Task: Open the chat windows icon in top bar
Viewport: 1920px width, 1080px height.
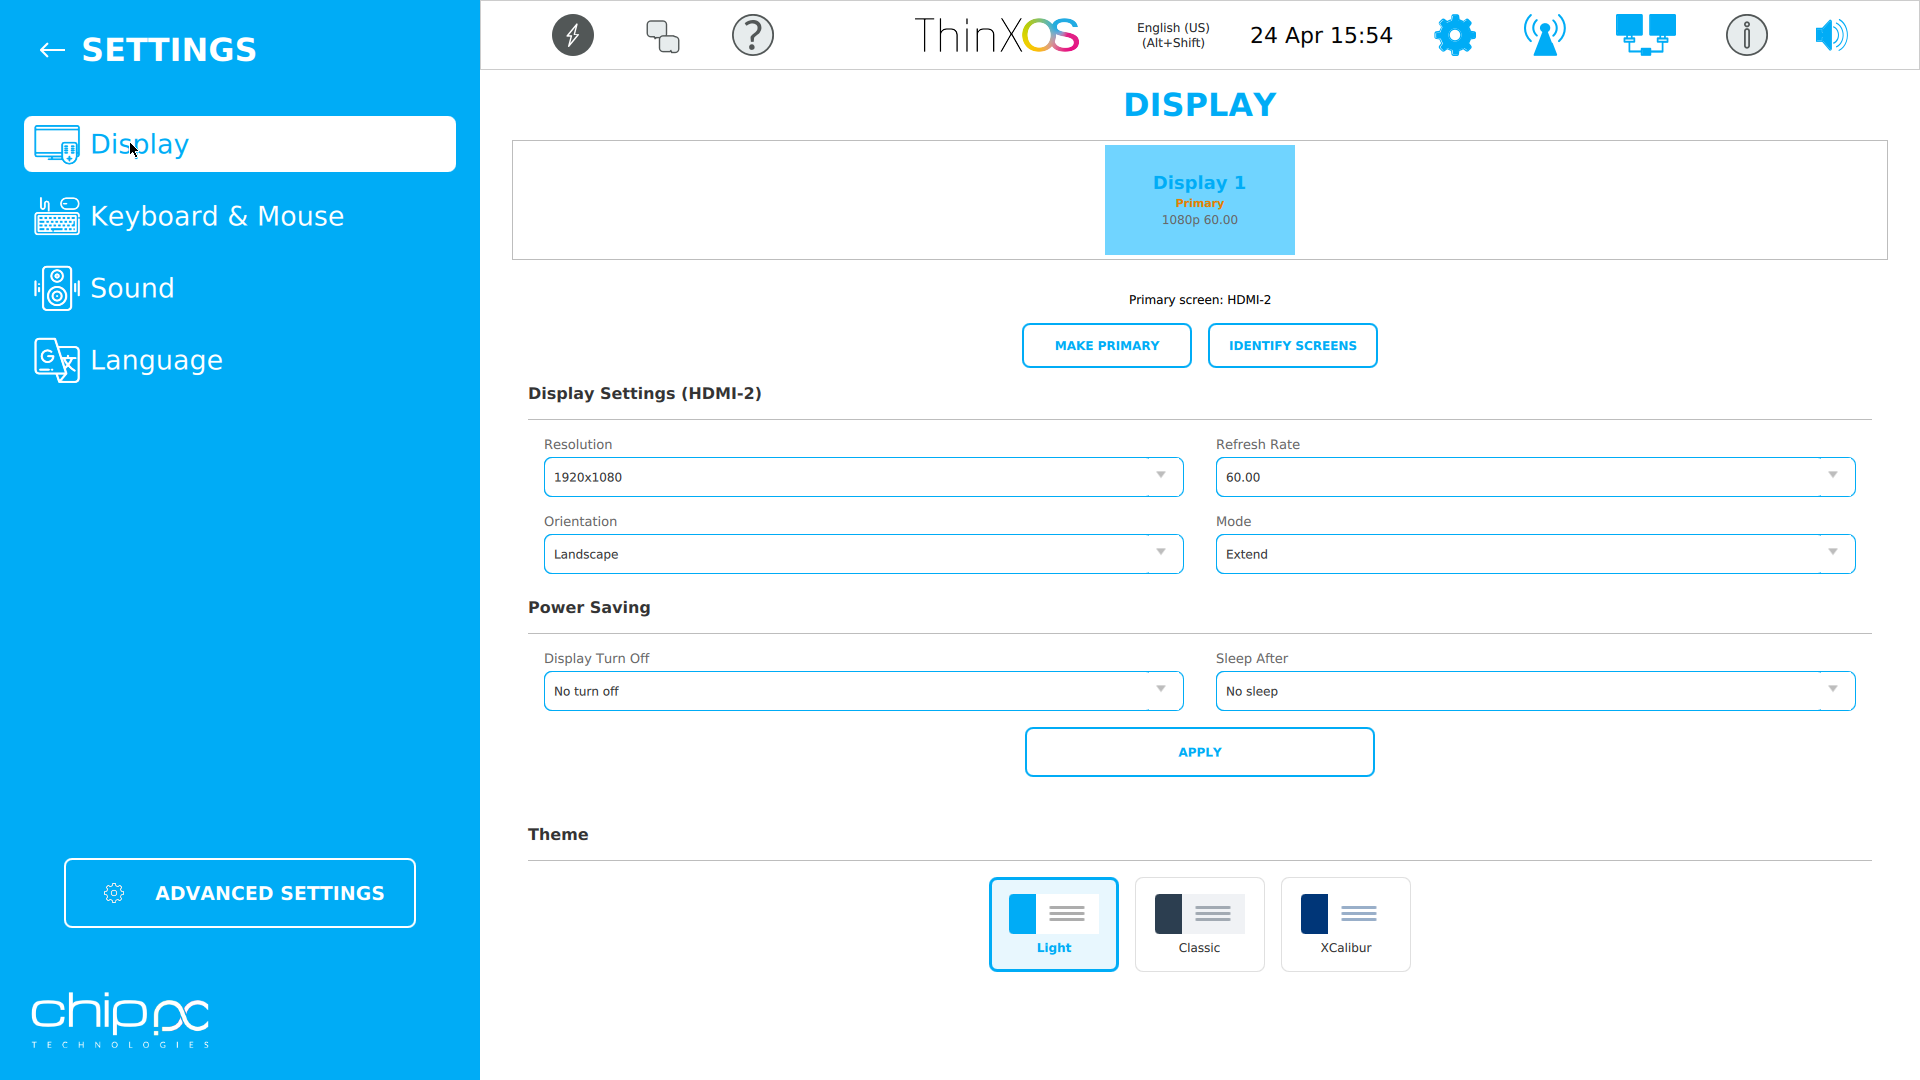Action: click(x=663, y=36)
